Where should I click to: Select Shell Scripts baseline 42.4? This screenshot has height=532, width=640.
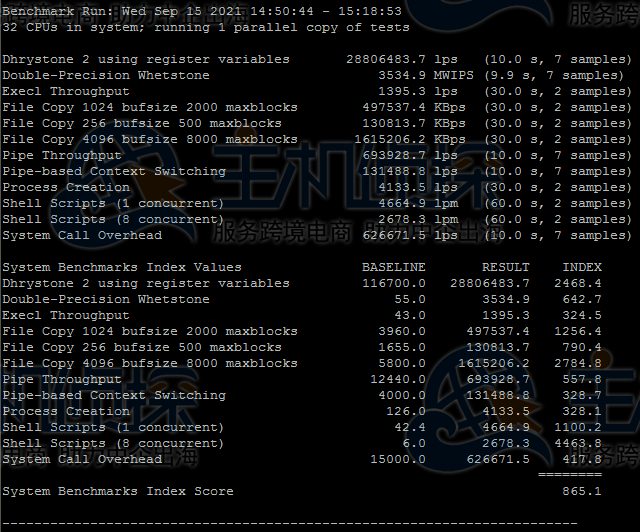point(410,427)
